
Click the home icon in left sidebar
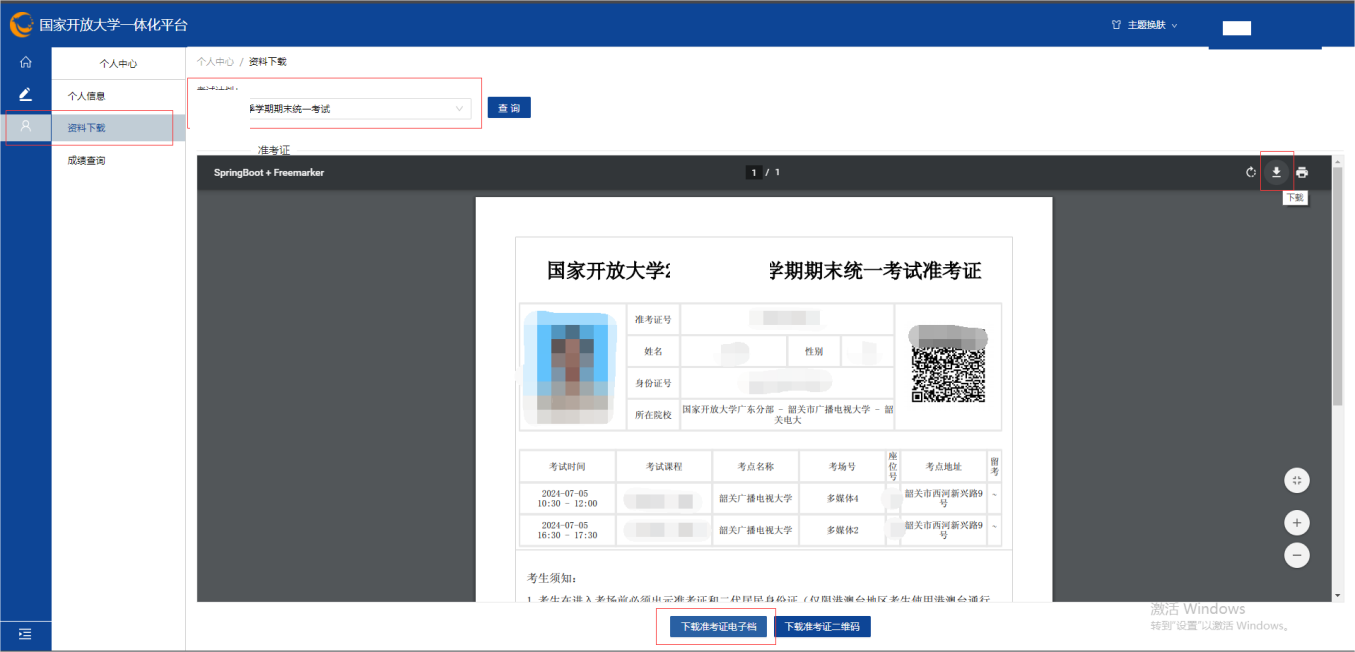(x=26, y=62)
